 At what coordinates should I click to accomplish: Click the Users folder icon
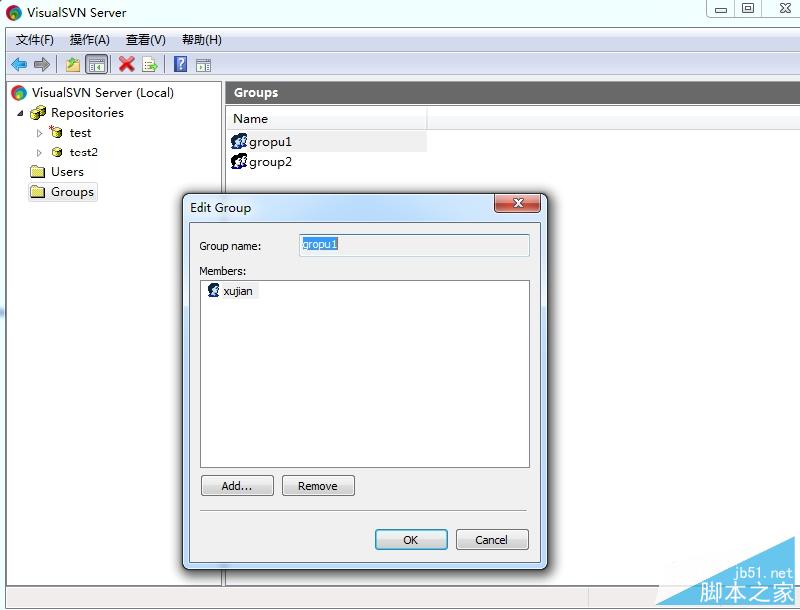(x=38, y=172)
